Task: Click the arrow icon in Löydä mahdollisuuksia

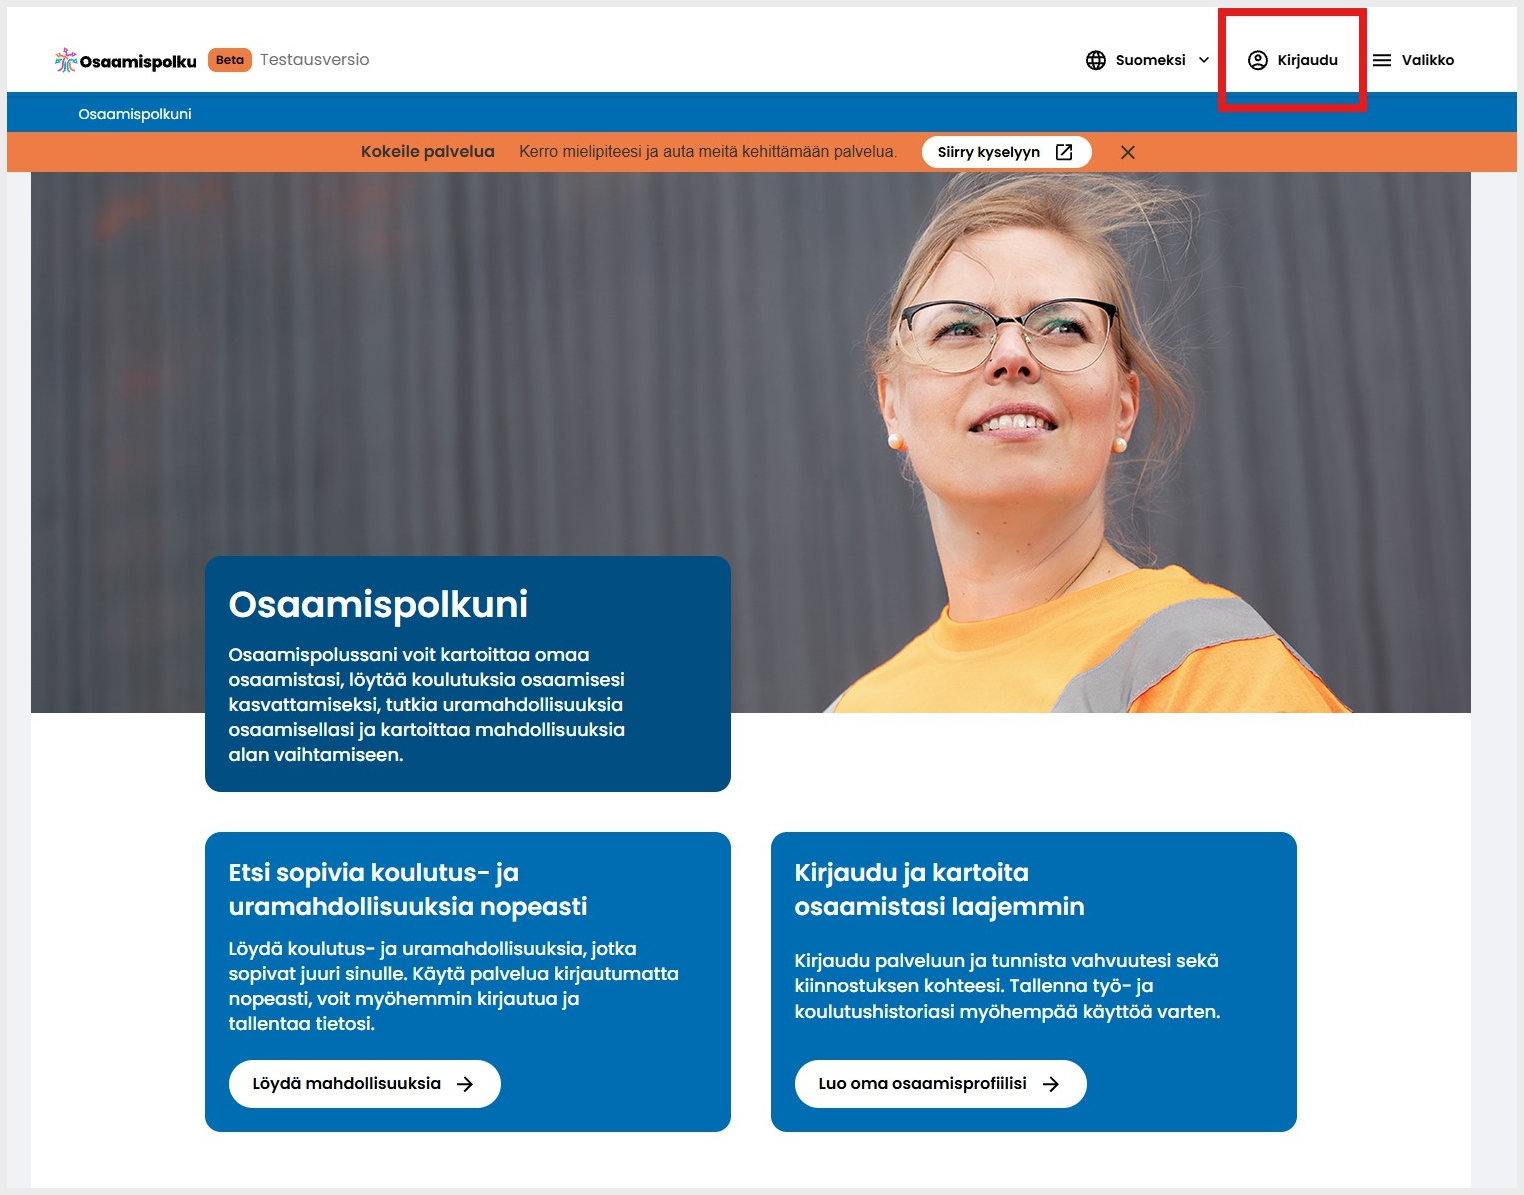Action: pos(465,1084)
